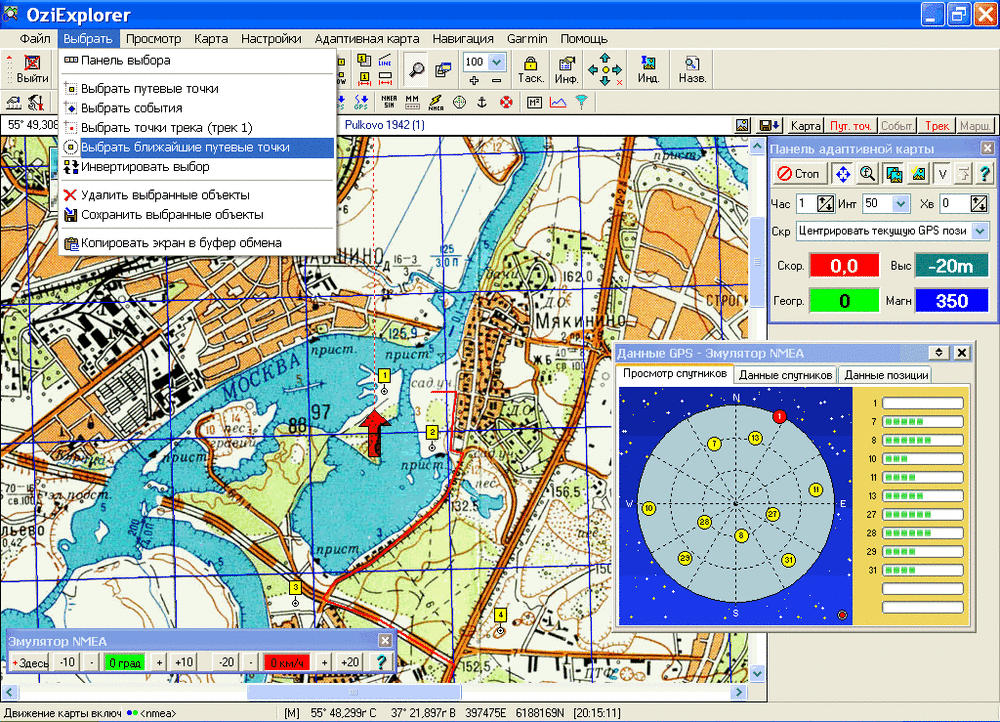Click the red 0 км/ч speed display
This screenshot has width=1000, height=722.
click(x=287, y=663)
